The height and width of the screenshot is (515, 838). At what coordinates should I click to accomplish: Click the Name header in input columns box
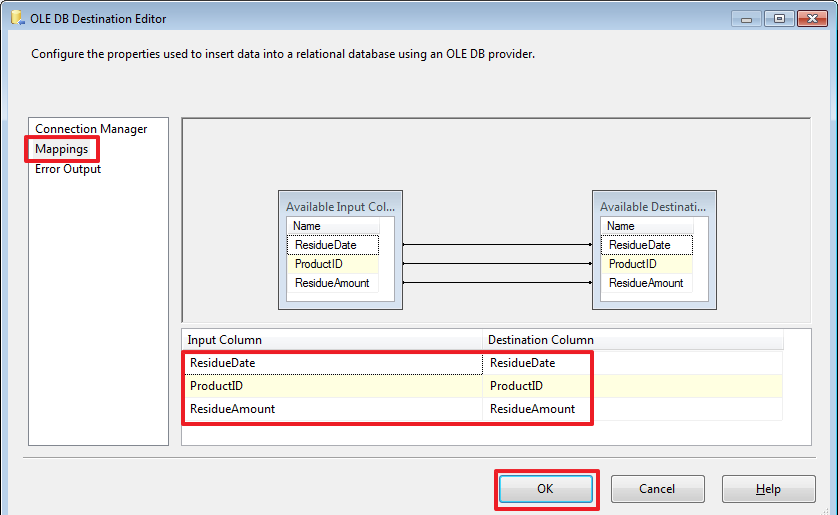coord(333,226)
